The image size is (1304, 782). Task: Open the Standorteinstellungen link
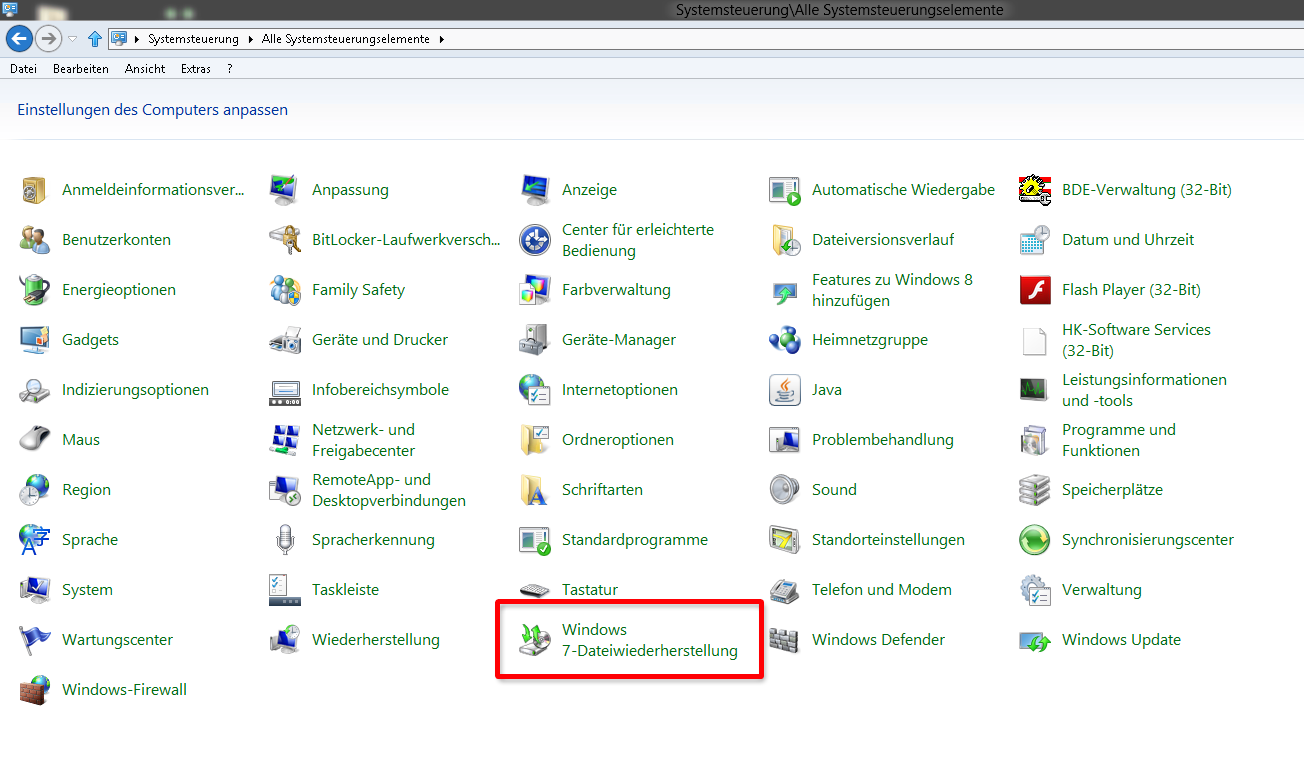888,540
